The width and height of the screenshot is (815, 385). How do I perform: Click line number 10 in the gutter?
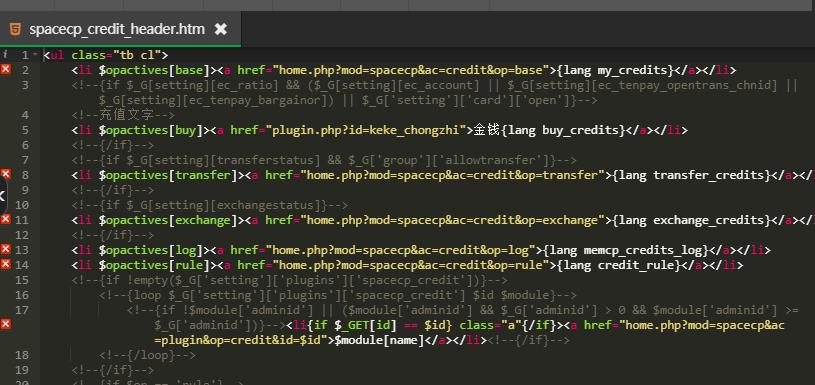coord(22,205)
